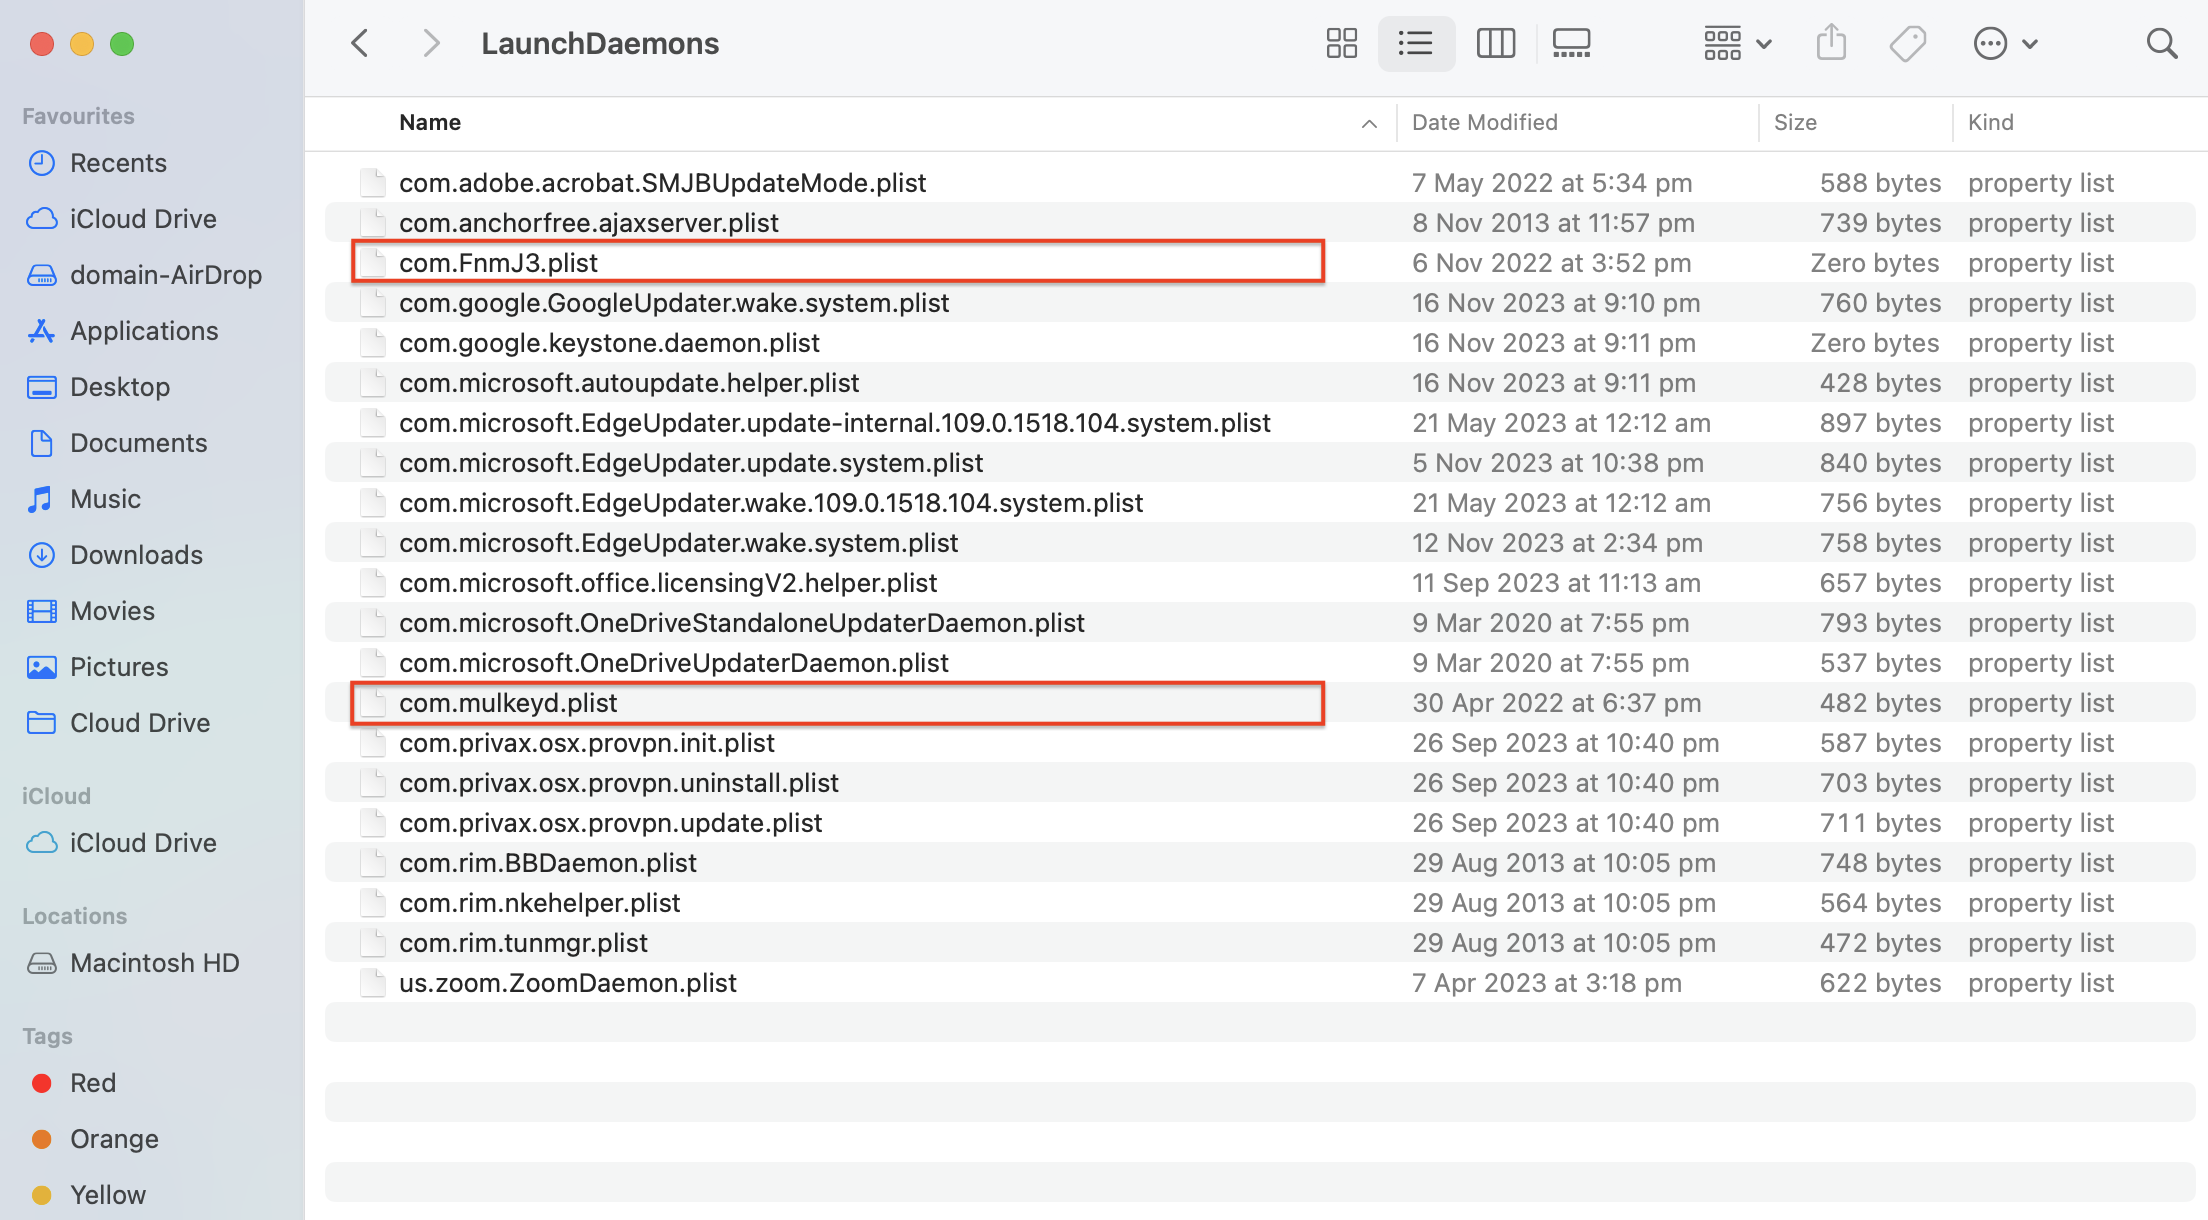This screenshot has width=2208, height=1220.
Task: Select com.FnmJ3.plist file
Action: [497, 263]
